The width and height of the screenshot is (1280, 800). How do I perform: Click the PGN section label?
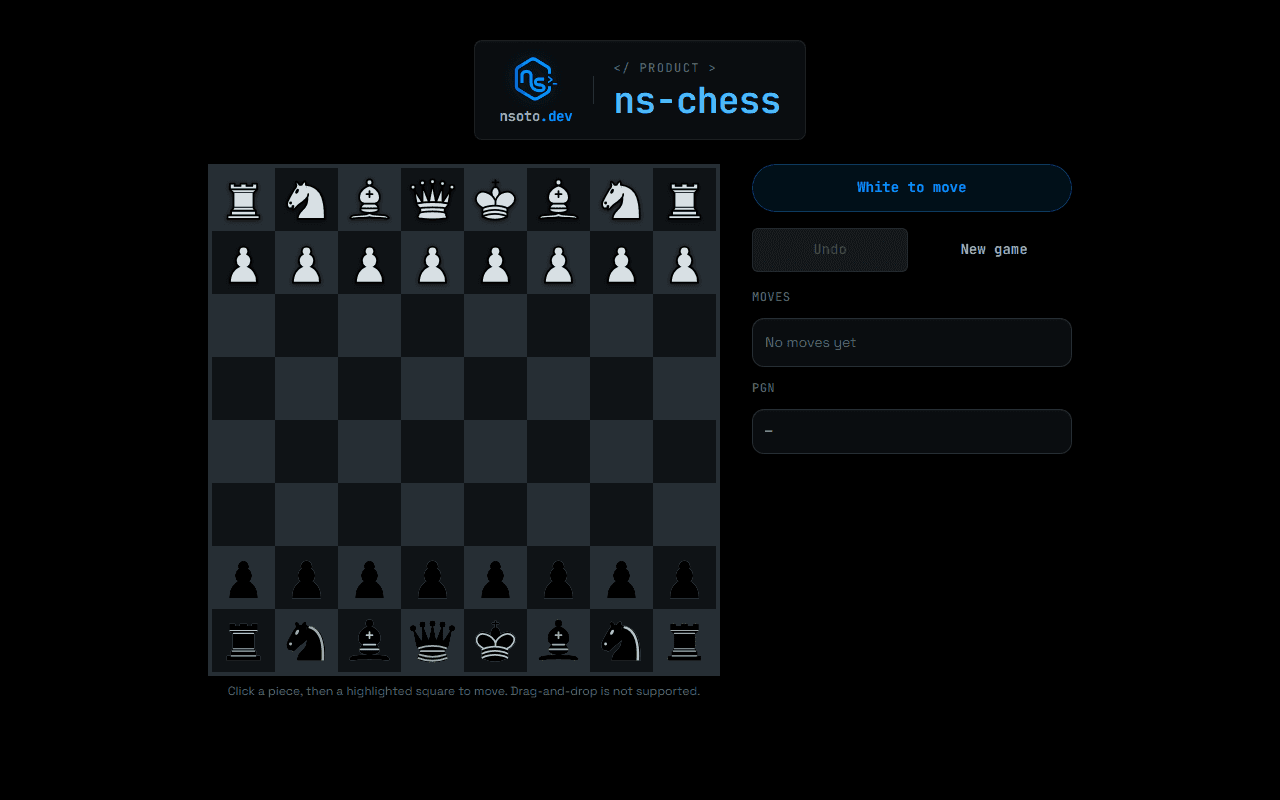click(x=763, y=388)
